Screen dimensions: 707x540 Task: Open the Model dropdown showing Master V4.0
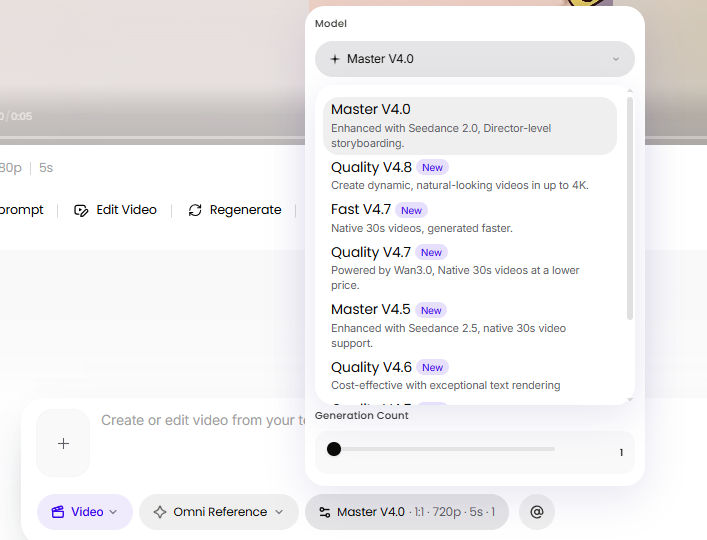click(475, 59)
